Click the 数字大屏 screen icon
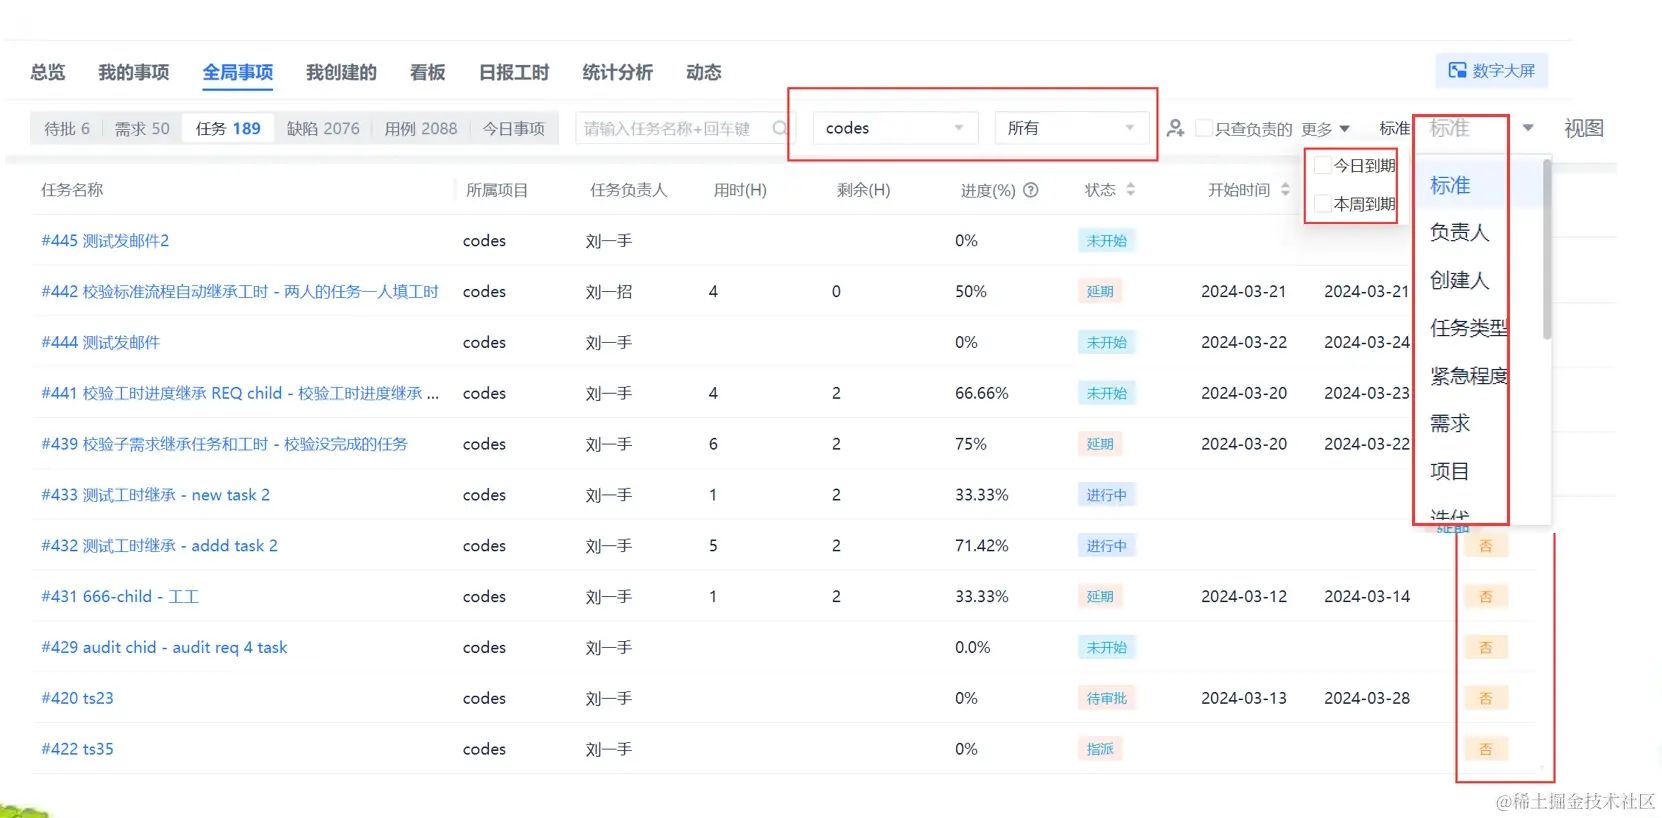The height and width of the screenshot is (818, 1662). 1457,71
